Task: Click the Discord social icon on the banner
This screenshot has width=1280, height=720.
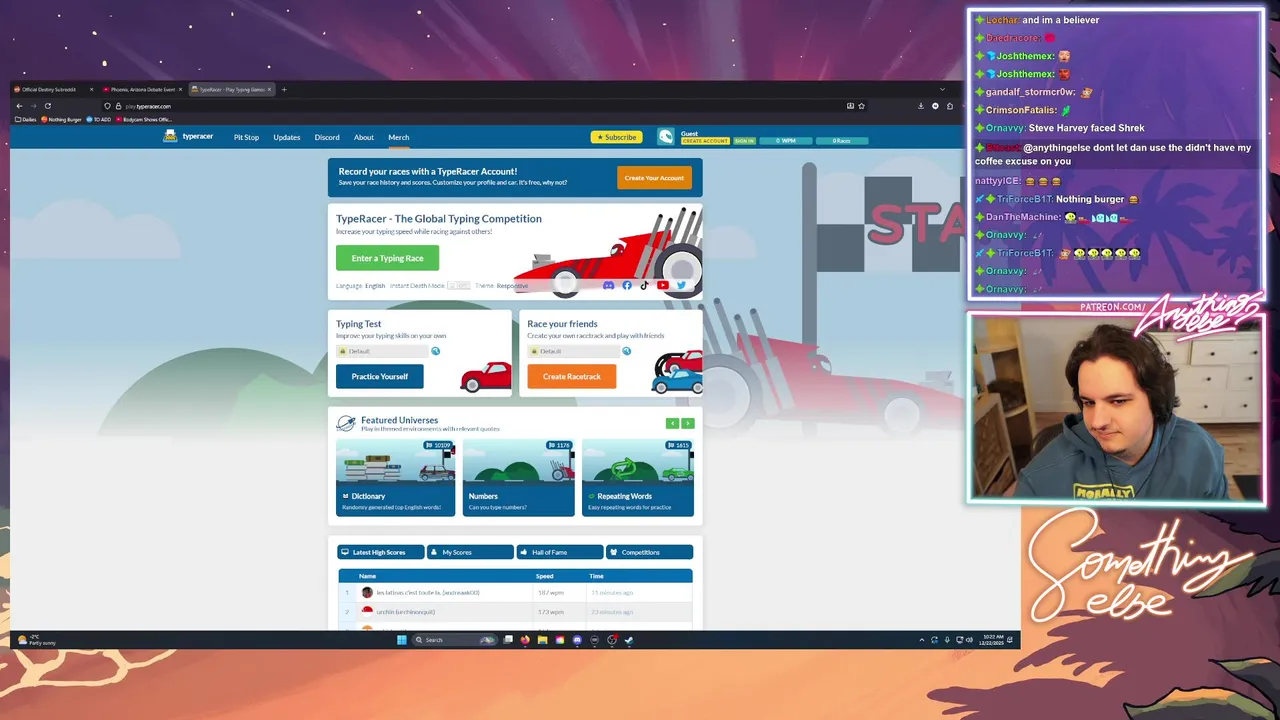Action: pyautogui.click(x=609, y=285)
